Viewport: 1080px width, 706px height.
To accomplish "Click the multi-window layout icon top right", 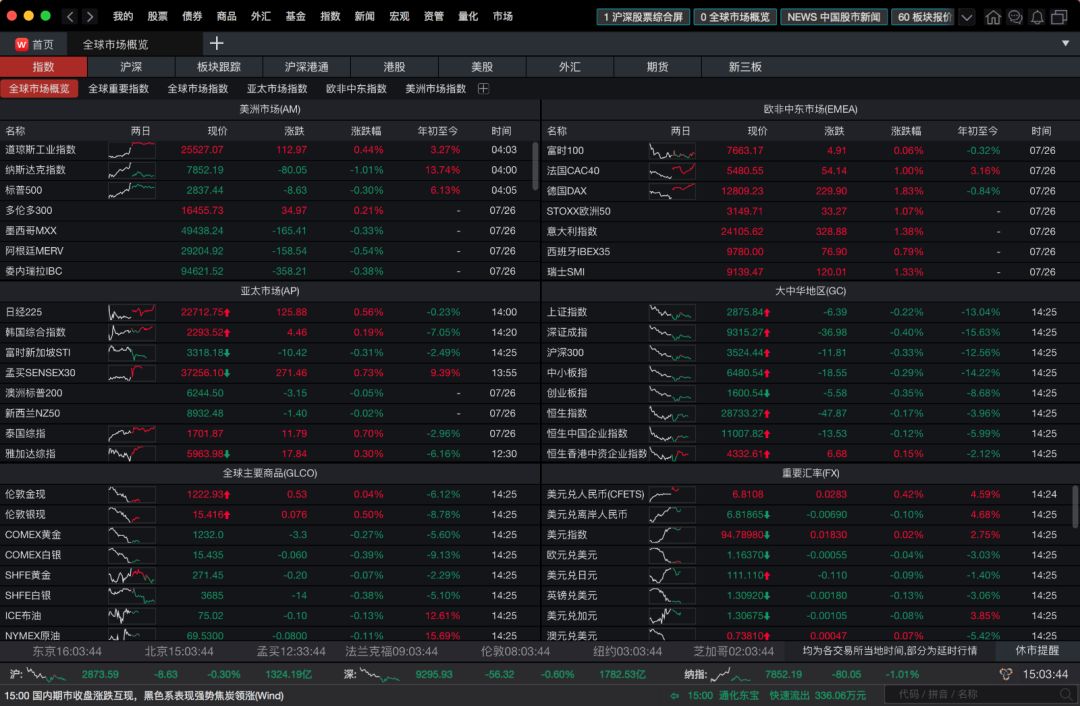I will click(1059, 16).
